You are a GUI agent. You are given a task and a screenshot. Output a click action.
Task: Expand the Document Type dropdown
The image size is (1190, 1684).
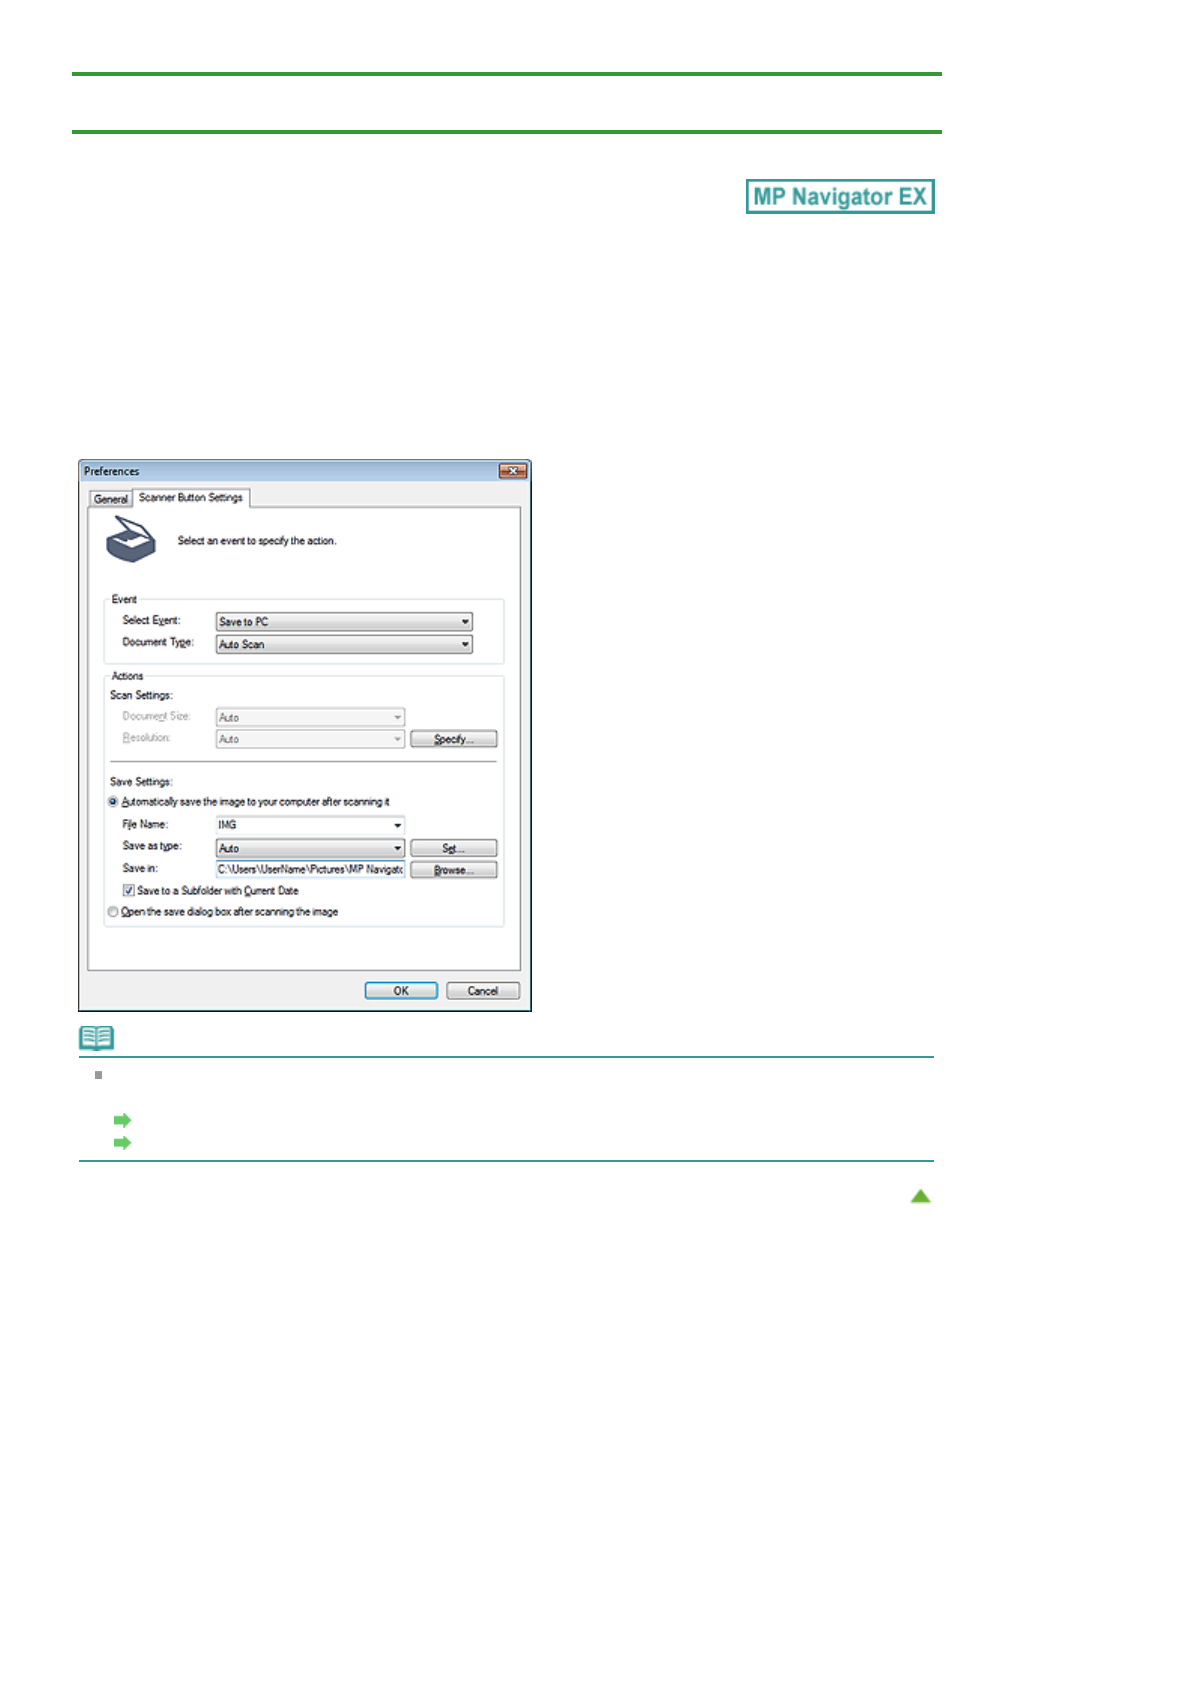[343, 645]
